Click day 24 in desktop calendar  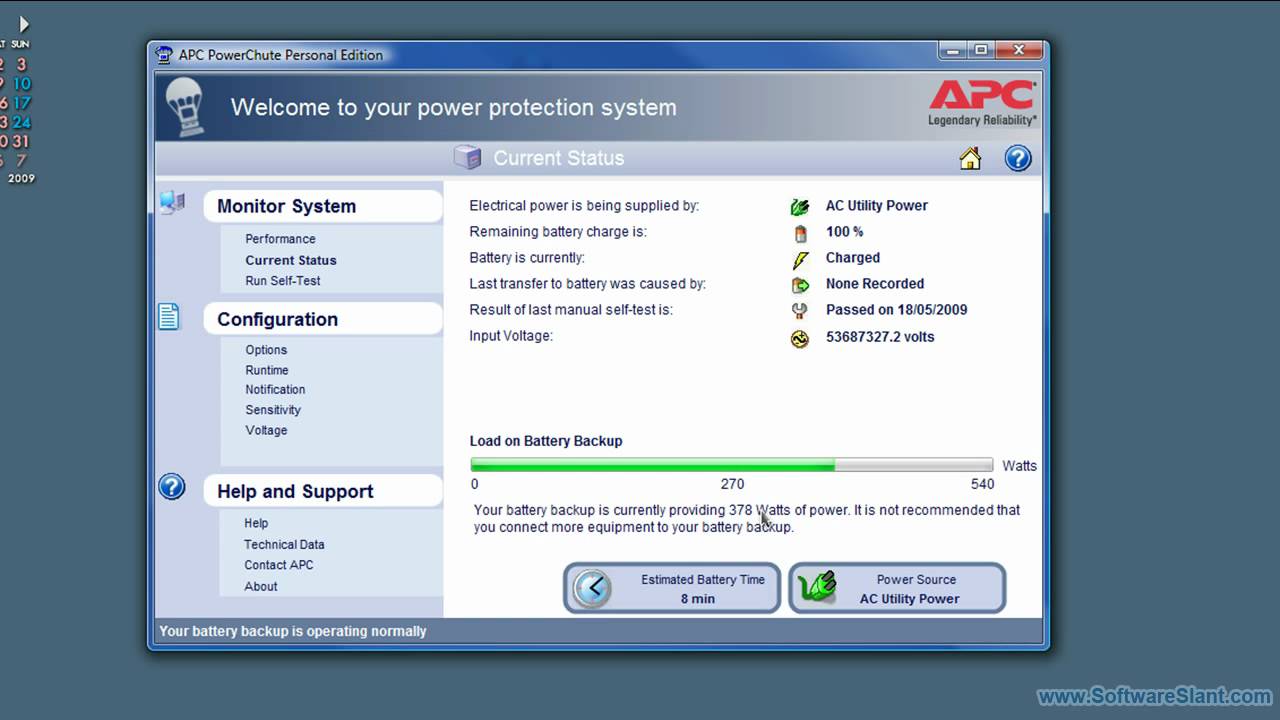[x=21, y=122]
